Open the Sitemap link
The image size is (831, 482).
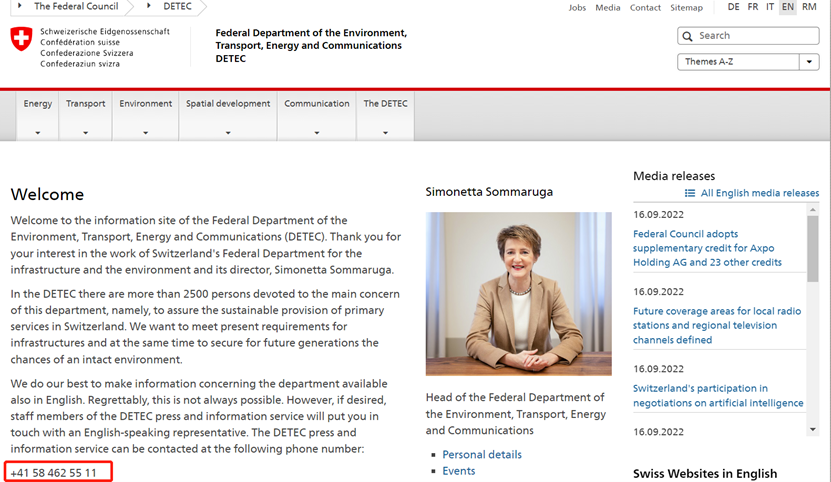686,7
